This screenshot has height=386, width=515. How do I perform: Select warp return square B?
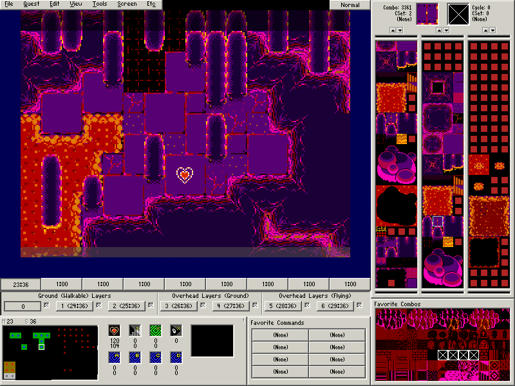pos(135,358)
